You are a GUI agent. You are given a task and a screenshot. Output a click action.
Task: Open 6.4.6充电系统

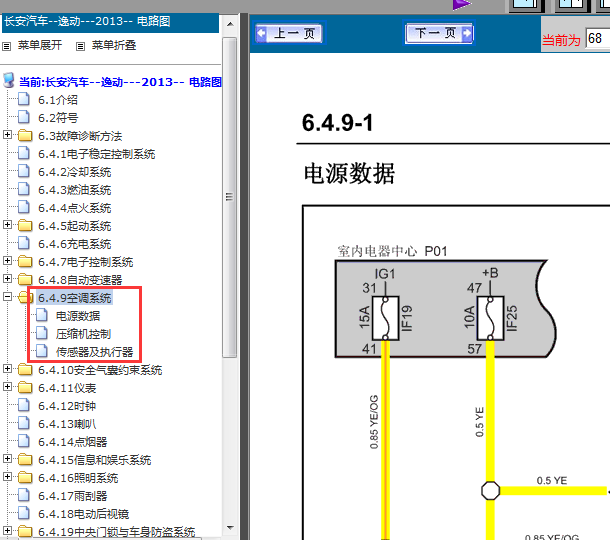click(x=74, y=244)
